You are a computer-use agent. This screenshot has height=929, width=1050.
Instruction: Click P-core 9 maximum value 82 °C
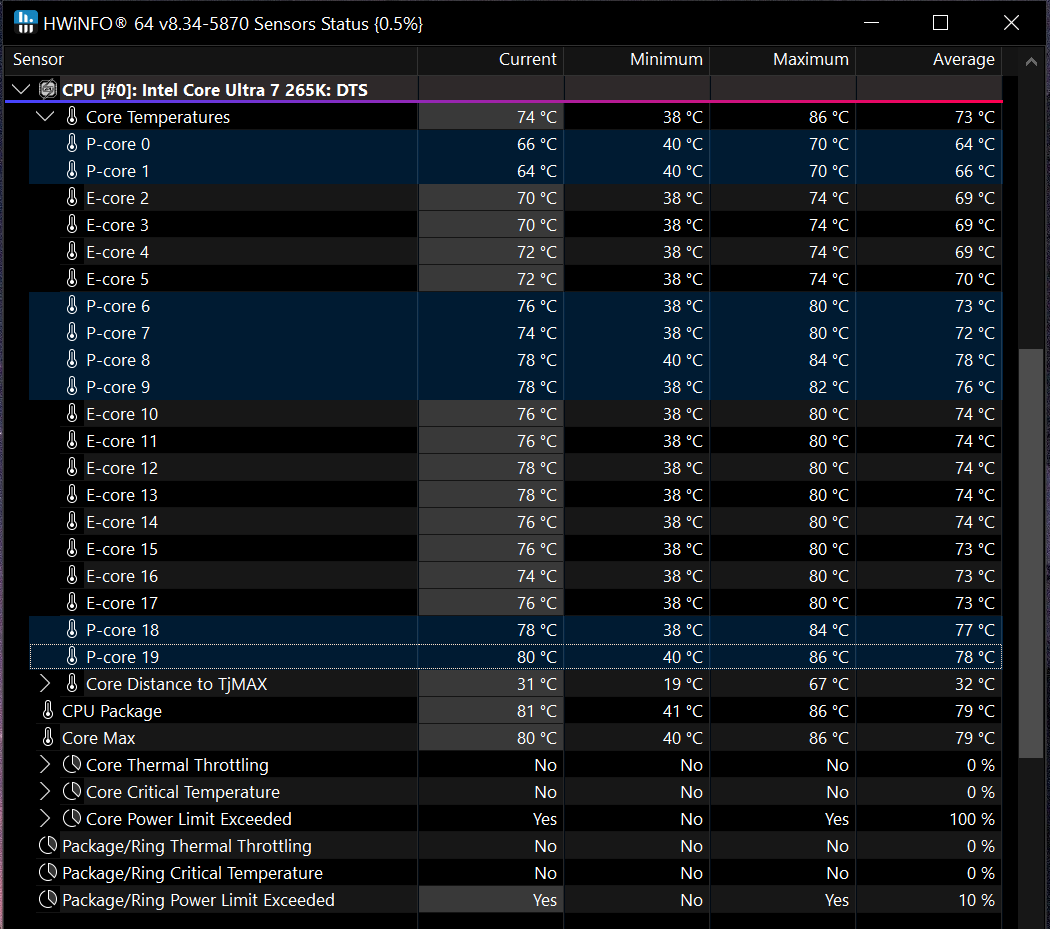[x=828, y=386]
